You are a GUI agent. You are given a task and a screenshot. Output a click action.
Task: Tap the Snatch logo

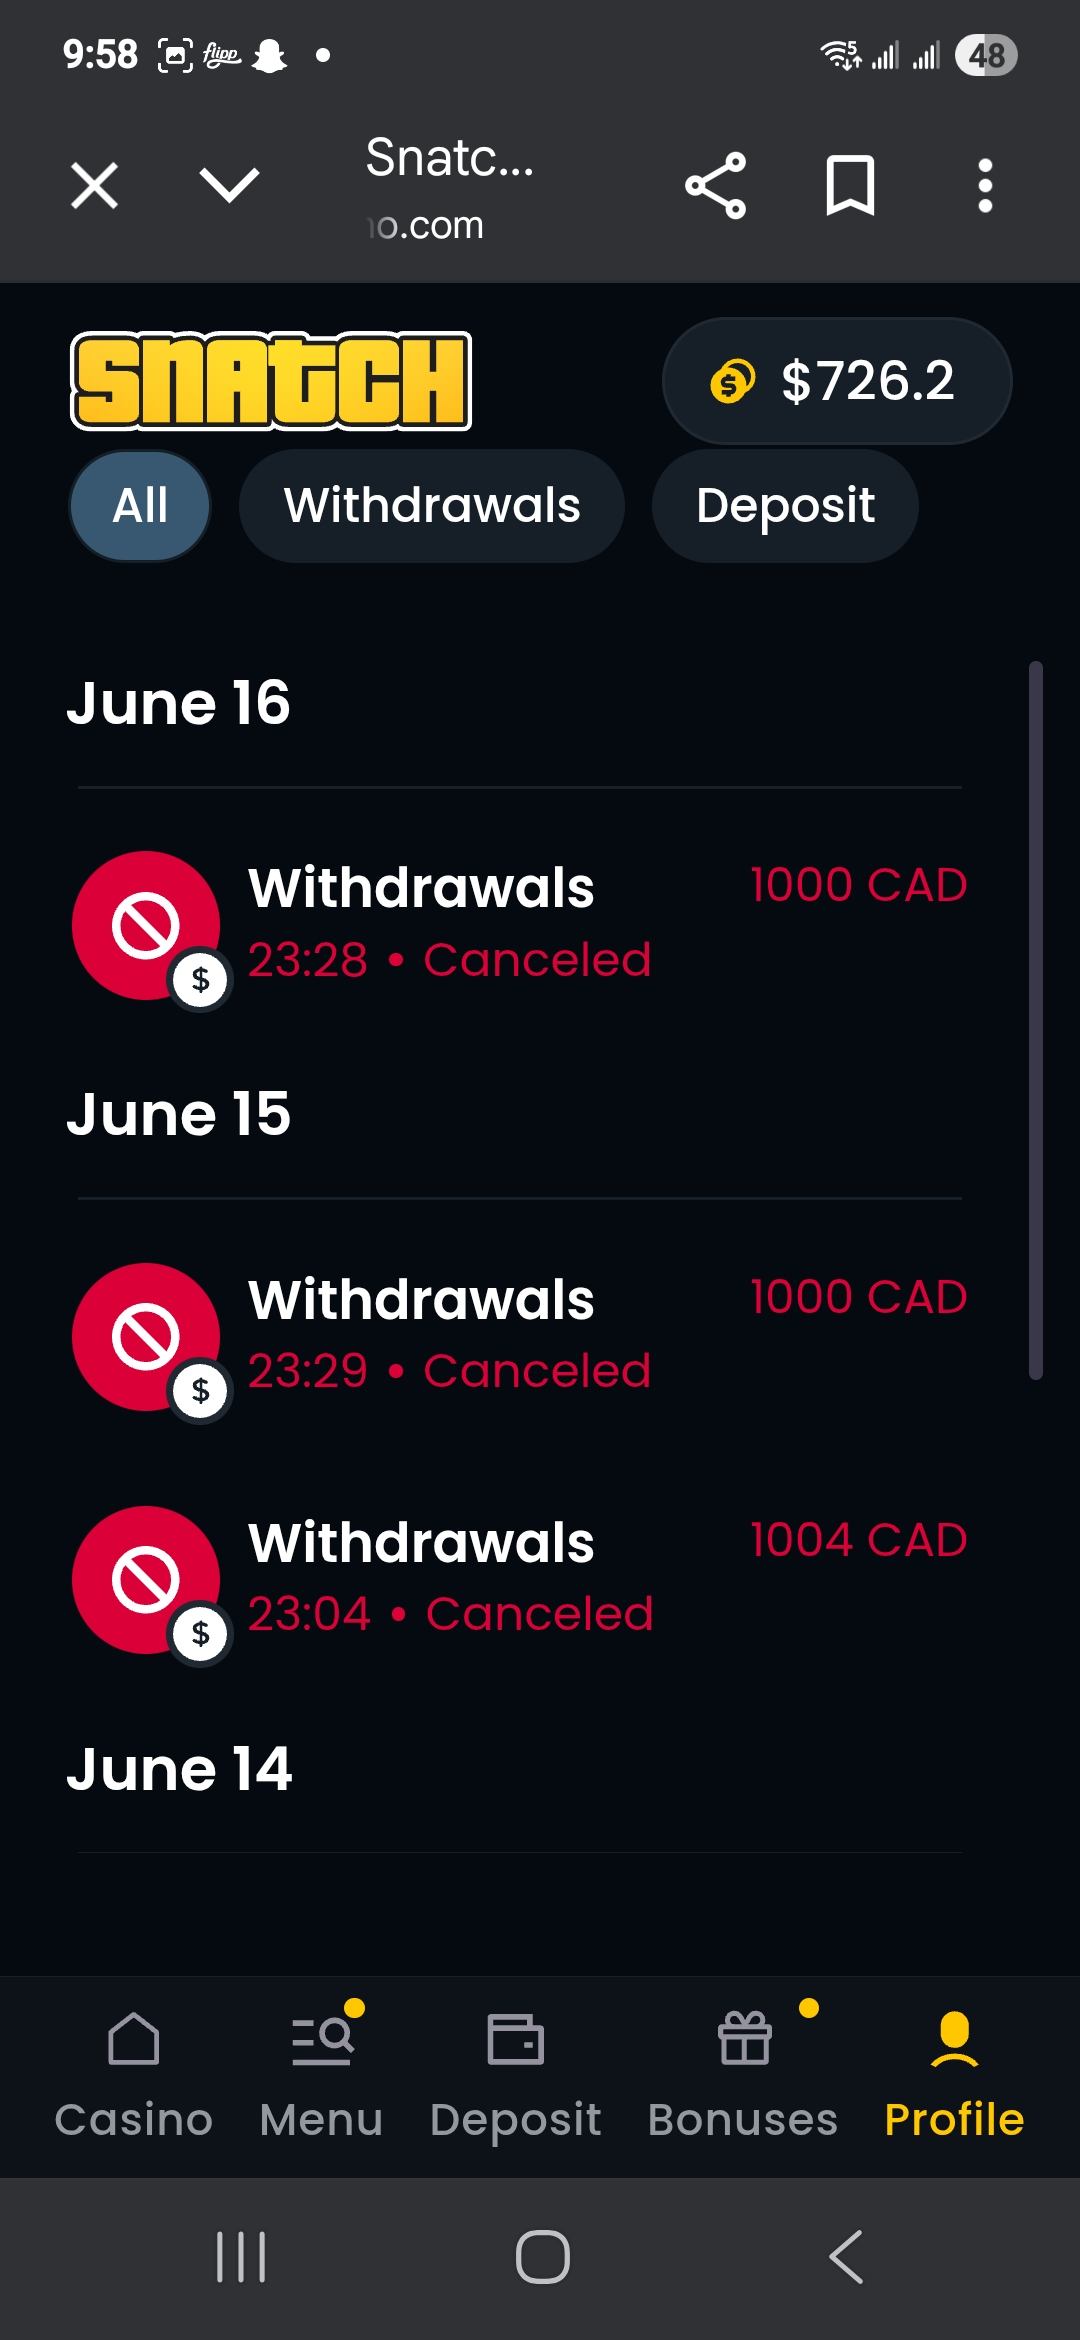(270, 381)
